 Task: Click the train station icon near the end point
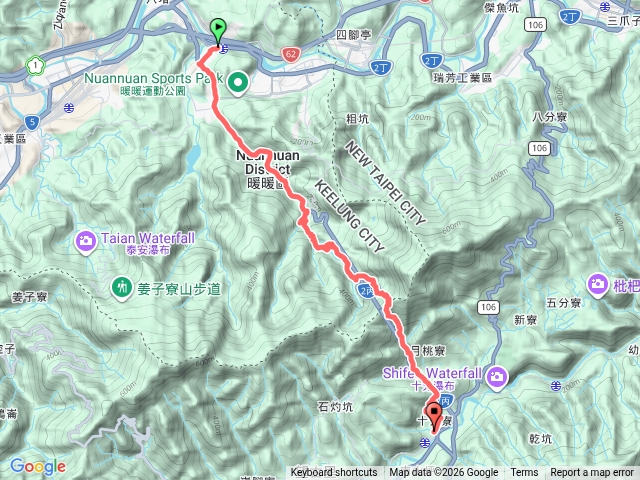pyautogui.click(x=425, y=442)
